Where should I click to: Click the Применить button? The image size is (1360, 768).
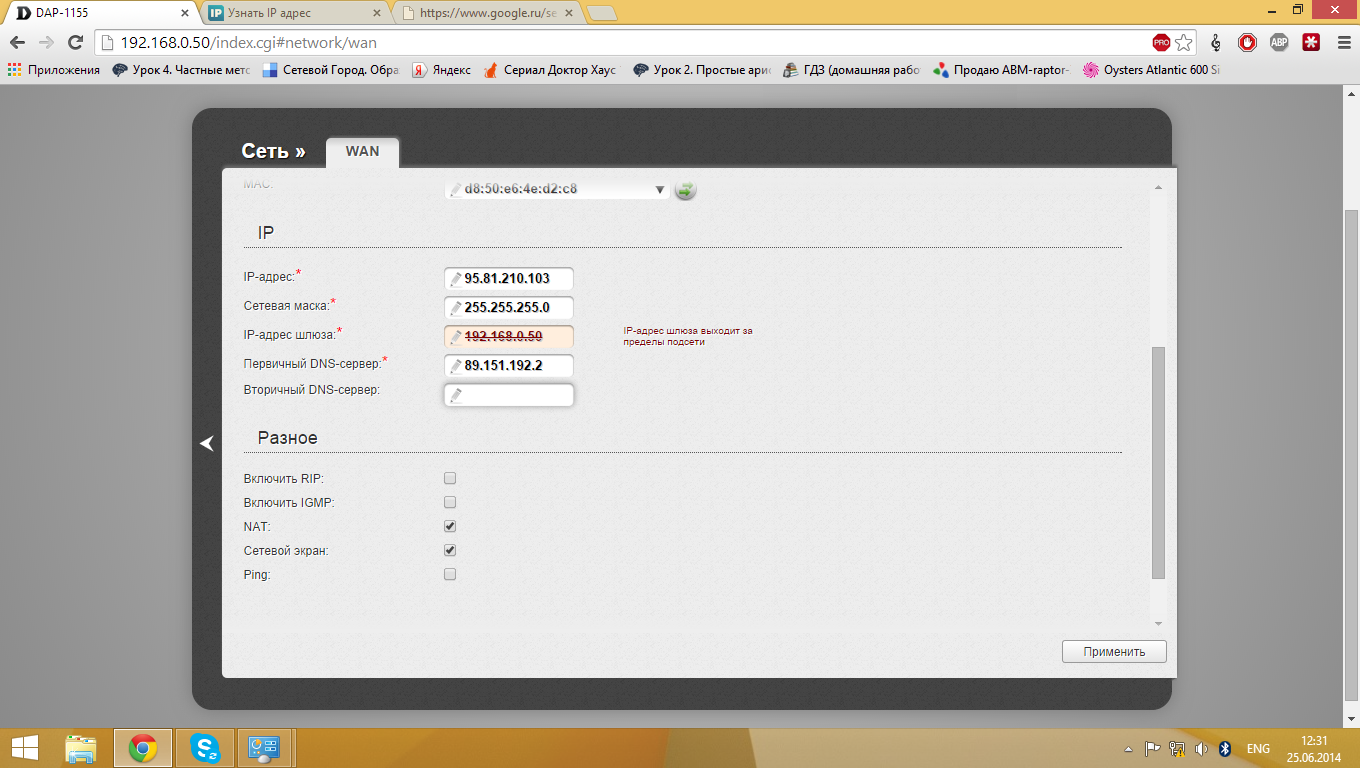point(1114,651)
